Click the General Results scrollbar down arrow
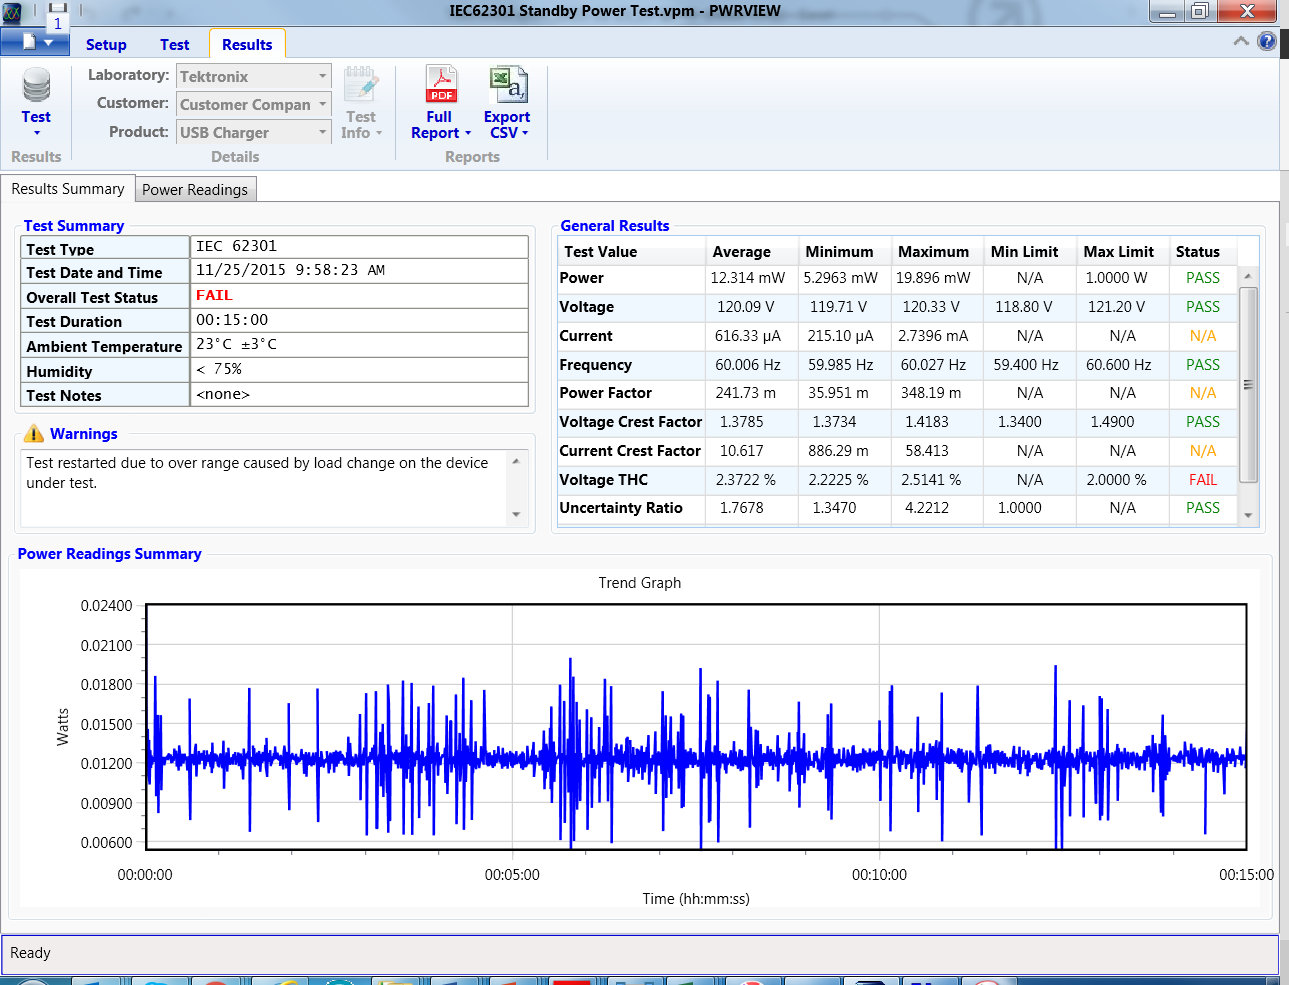 1248,516
